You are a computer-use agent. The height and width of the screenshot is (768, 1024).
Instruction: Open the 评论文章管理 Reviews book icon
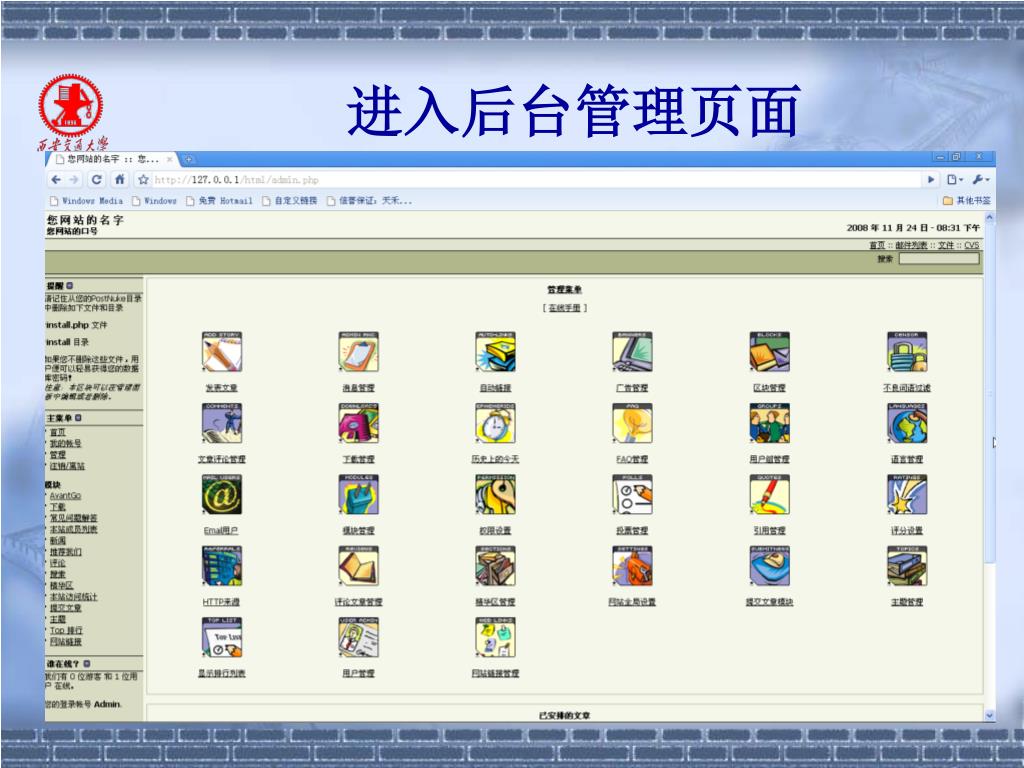359,566
